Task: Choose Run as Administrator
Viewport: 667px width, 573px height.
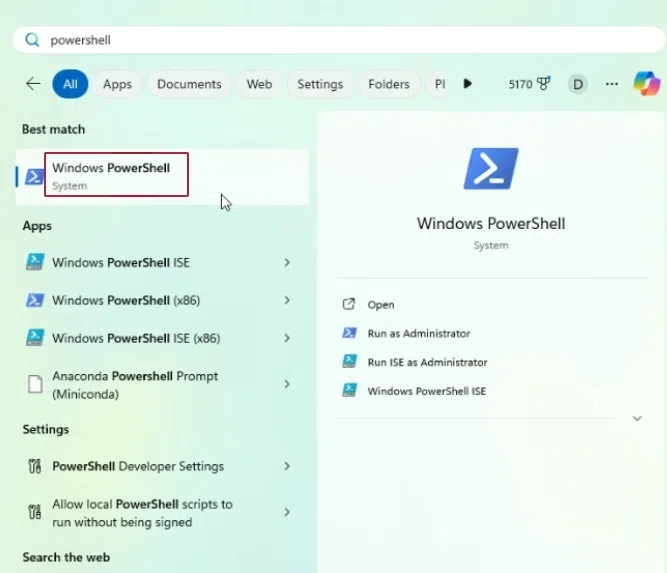Action: click(419, 333)
